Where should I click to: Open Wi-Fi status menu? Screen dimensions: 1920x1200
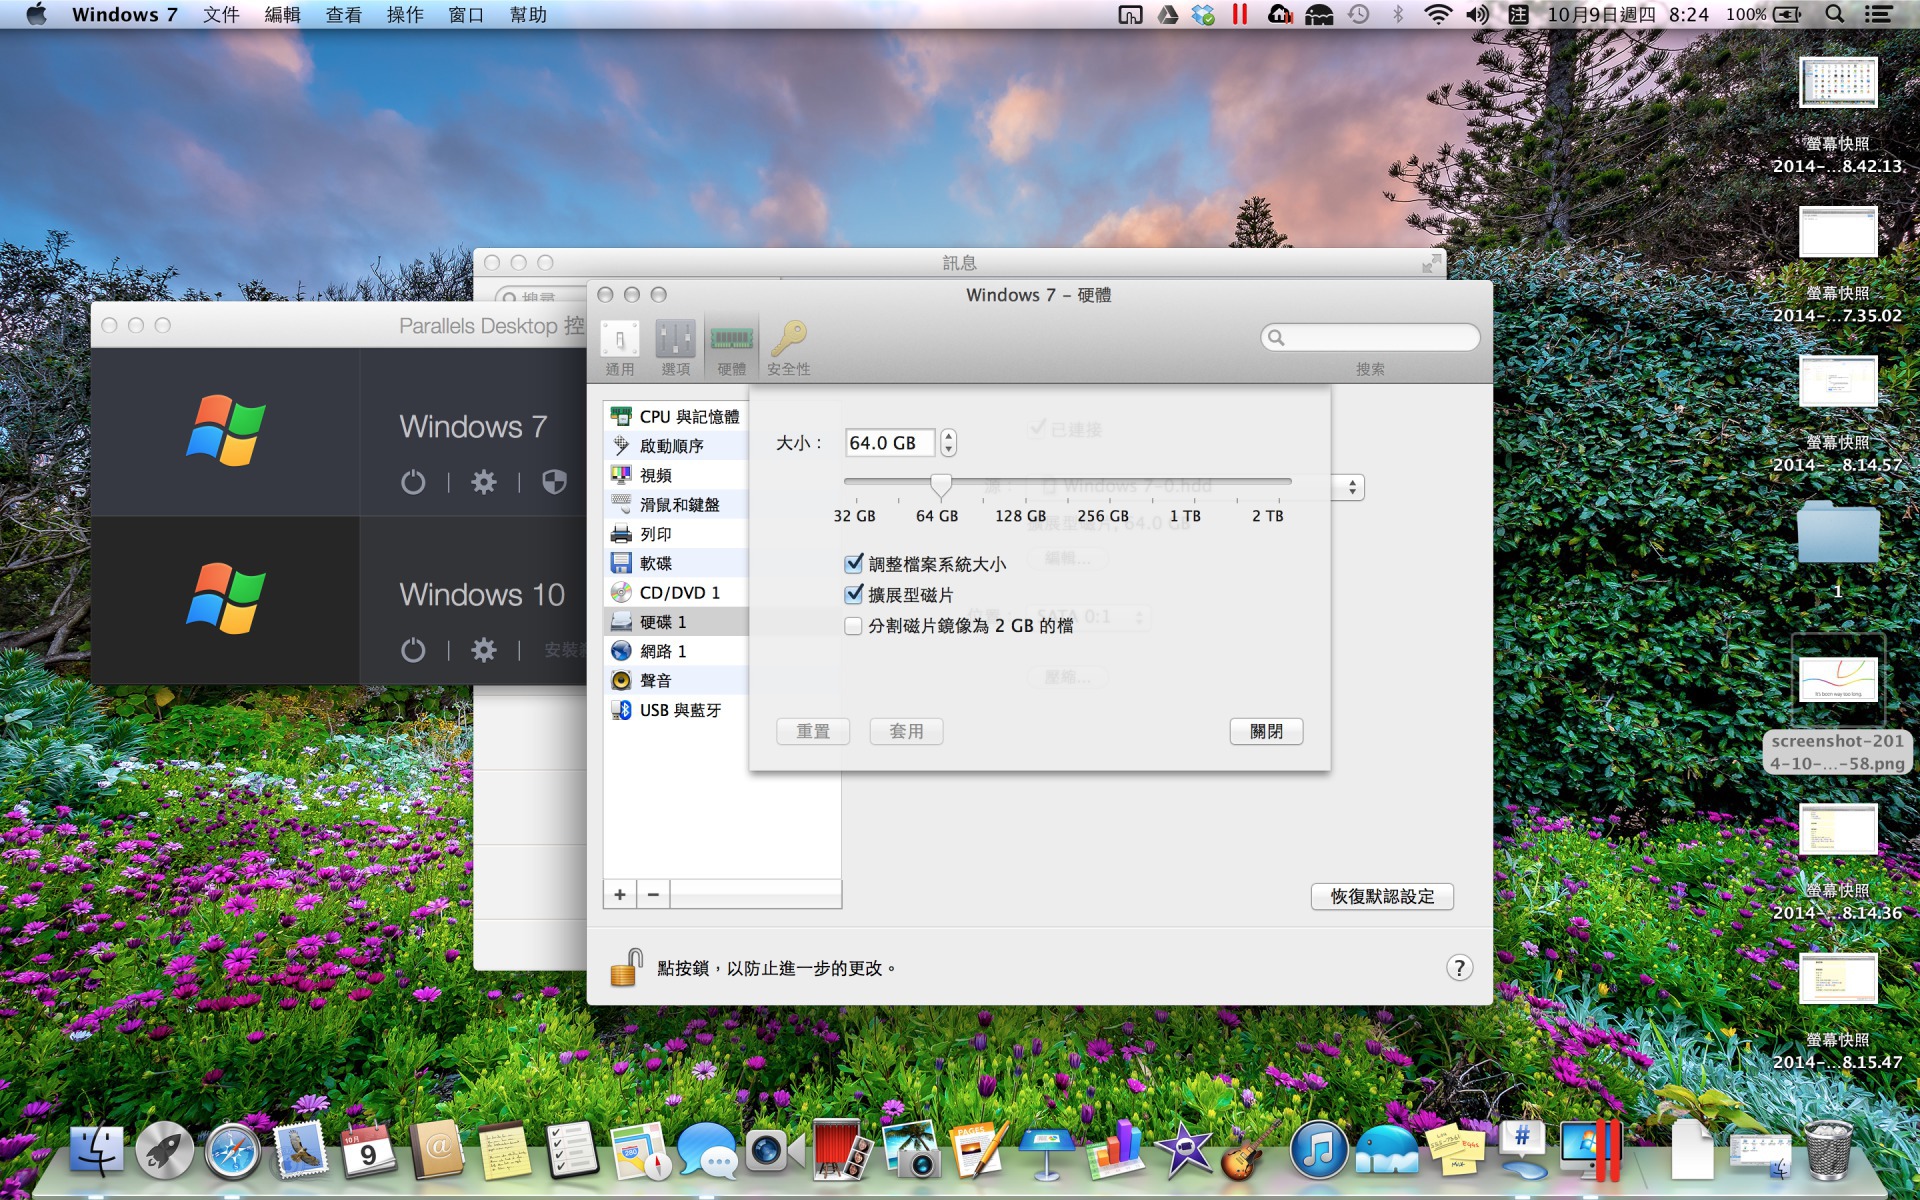click(x=1437, y=14)
